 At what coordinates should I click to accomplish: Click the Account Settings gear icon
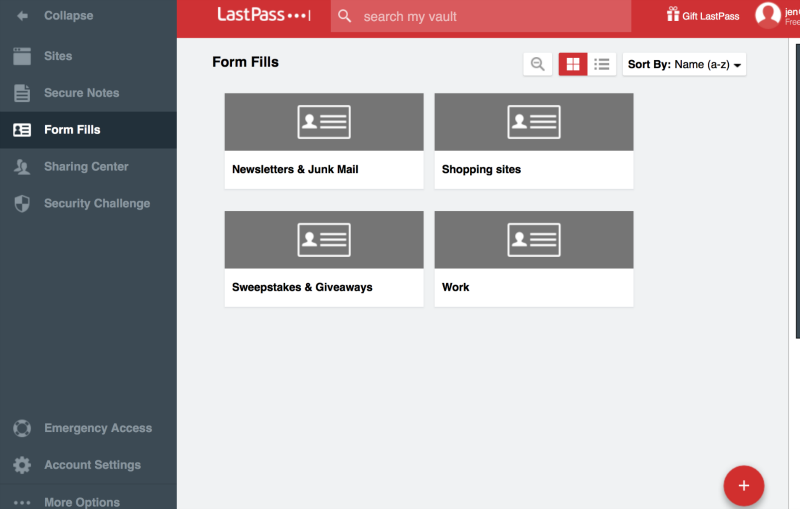pyautogui.click(x=22, y=465)
